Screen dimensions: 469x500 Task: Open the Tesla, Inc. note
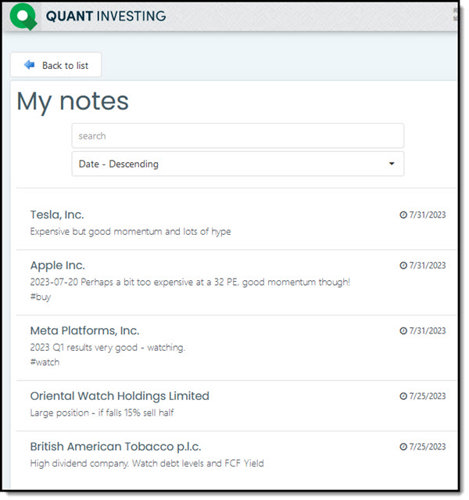[x=57, y=215]
